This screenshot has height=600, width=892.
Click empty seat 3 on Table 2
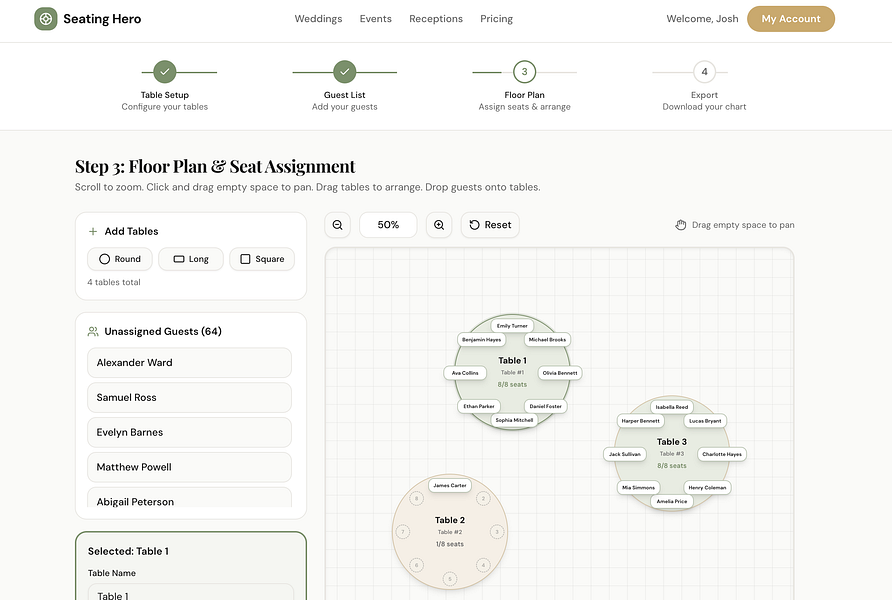pos(497,532)
